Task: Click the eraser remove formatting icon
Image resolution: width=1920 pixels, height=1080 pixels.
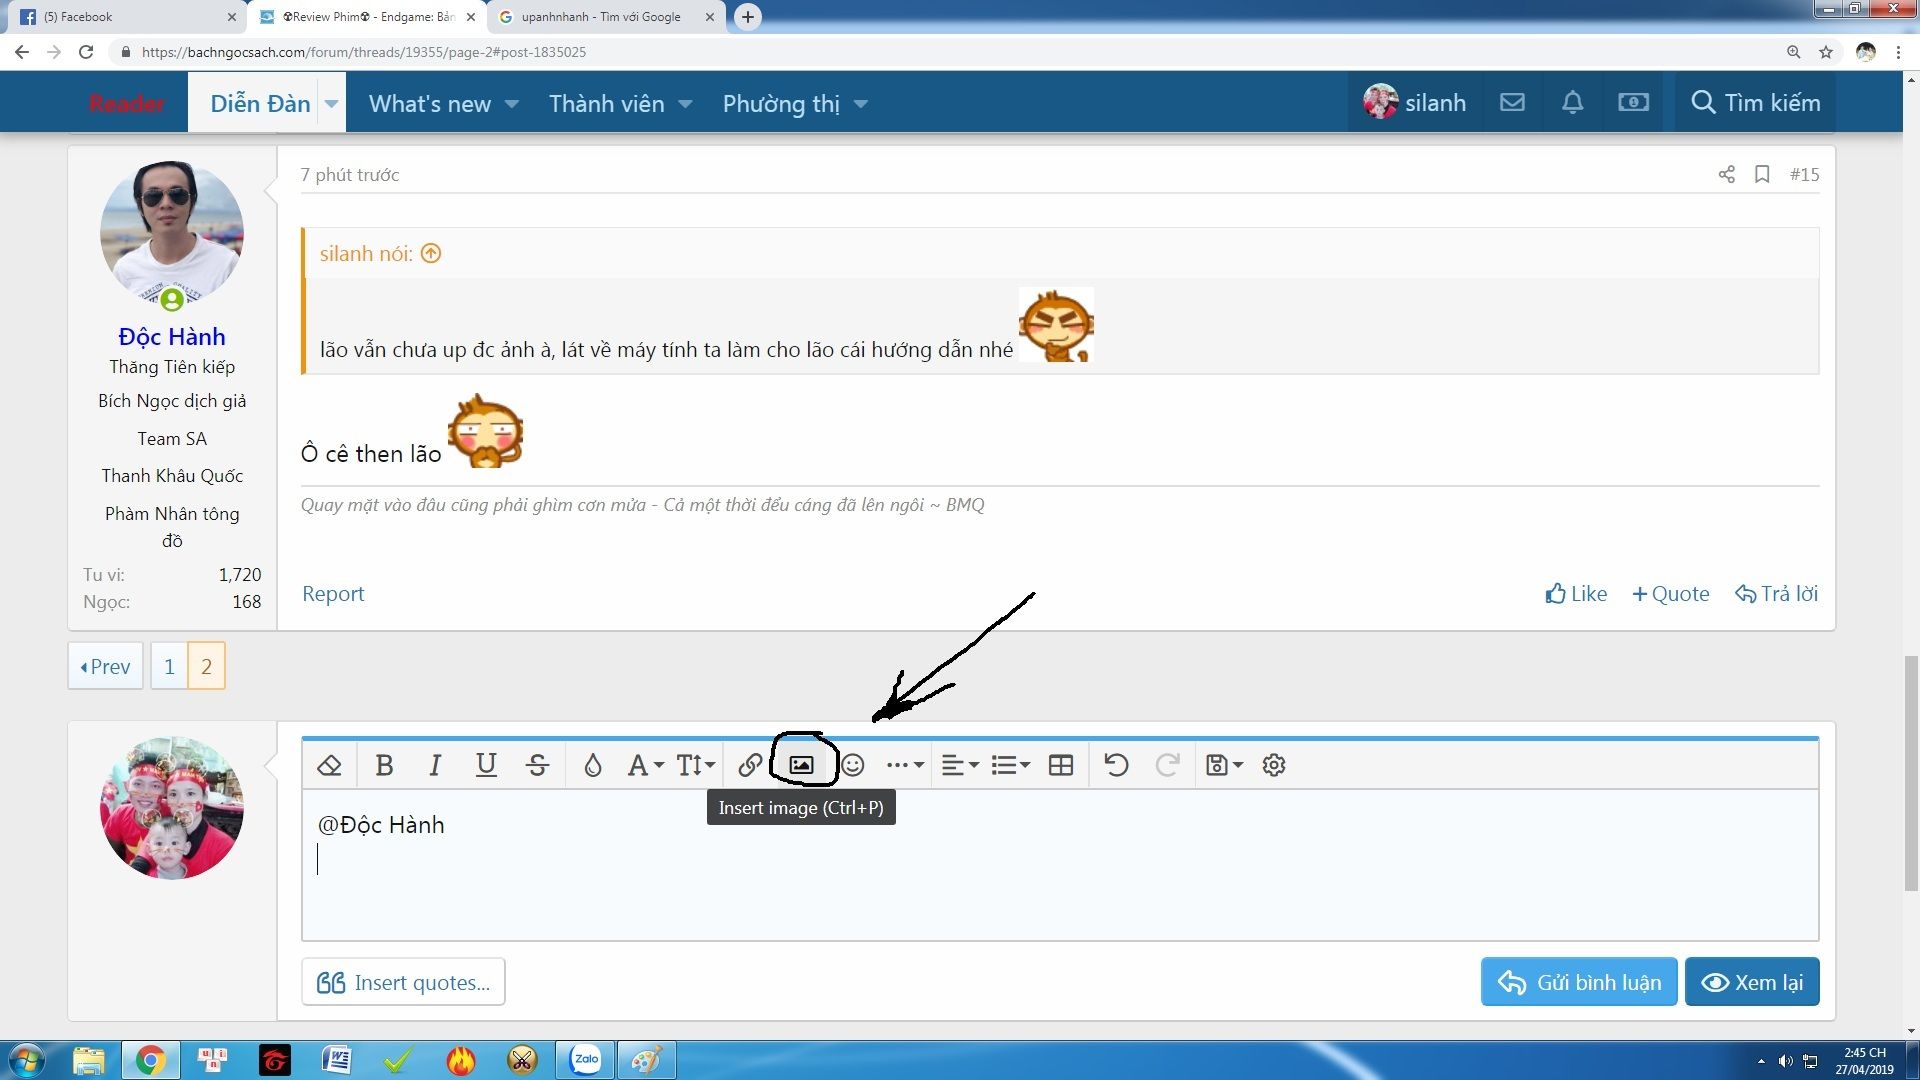Action: (329, 765)
